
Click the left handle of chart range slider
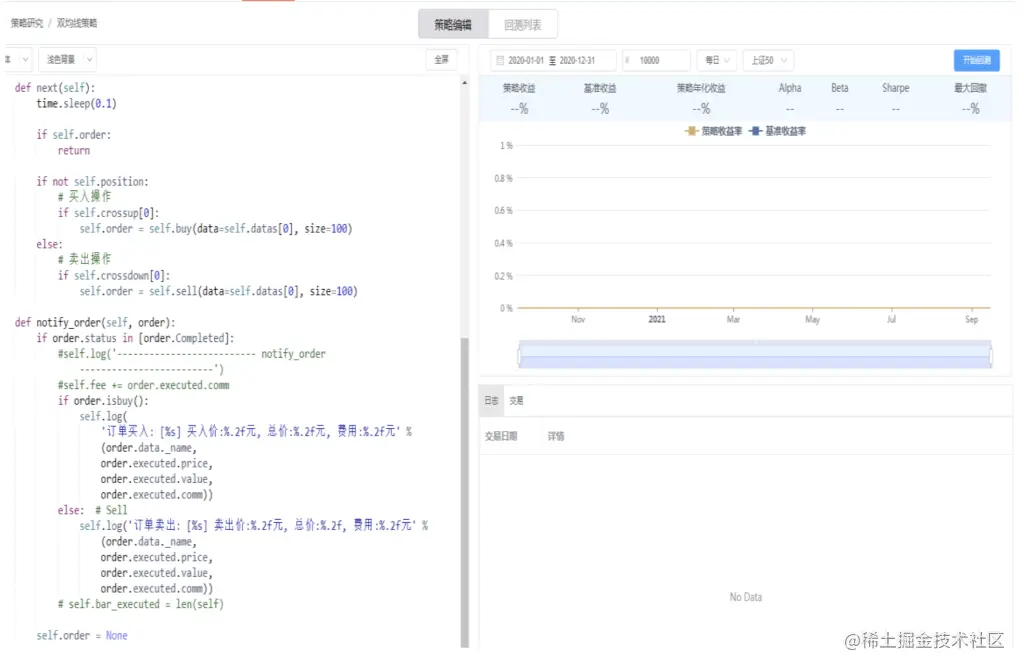(519, 356)
